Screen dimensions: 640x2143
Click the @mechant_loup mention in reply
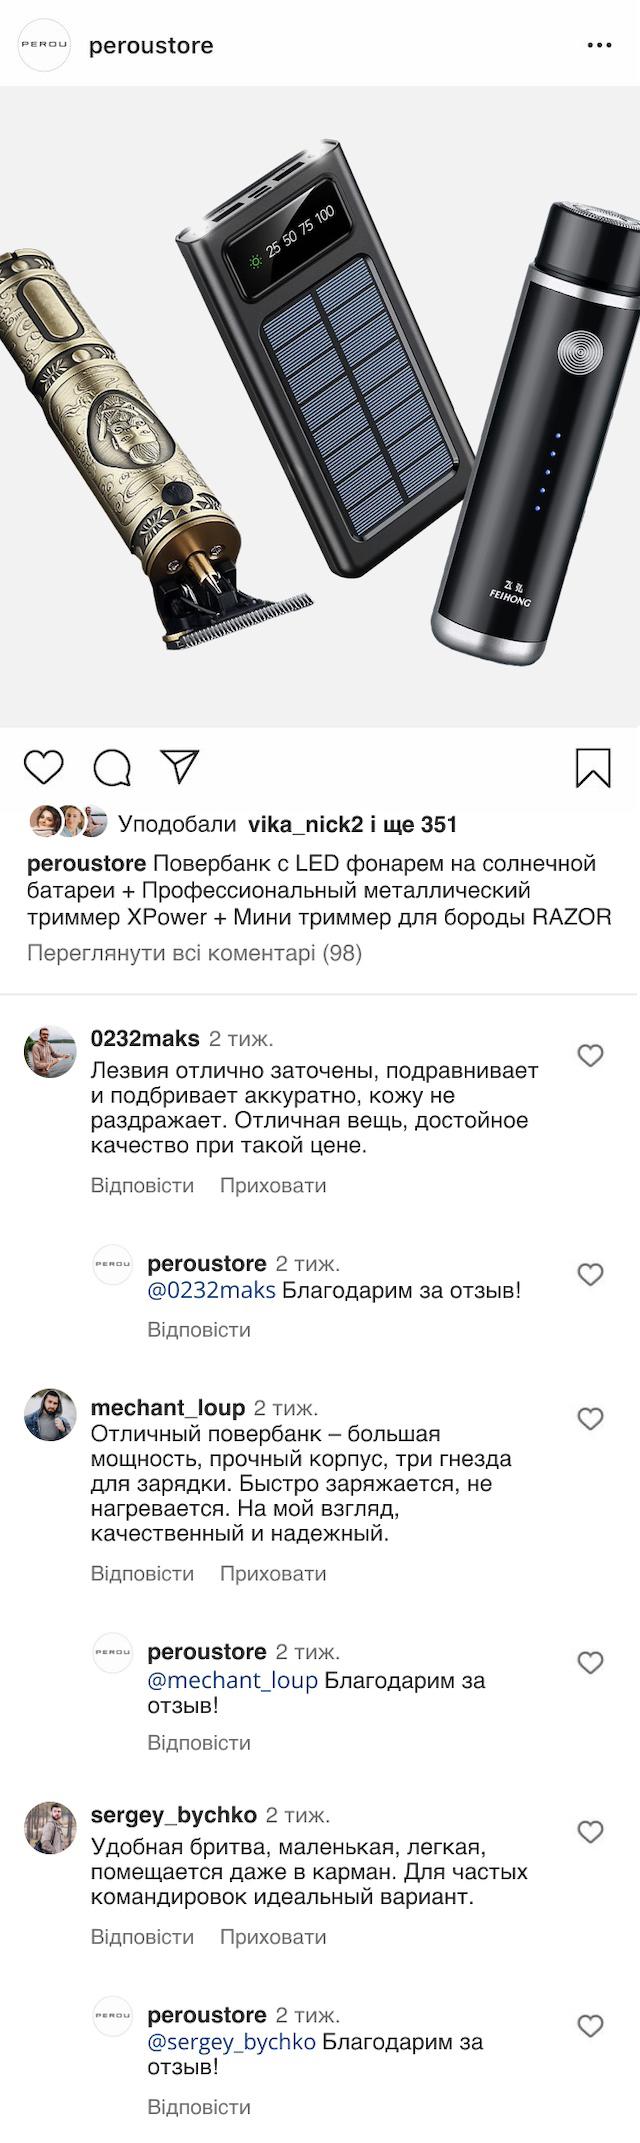(x=232, y=1680)
